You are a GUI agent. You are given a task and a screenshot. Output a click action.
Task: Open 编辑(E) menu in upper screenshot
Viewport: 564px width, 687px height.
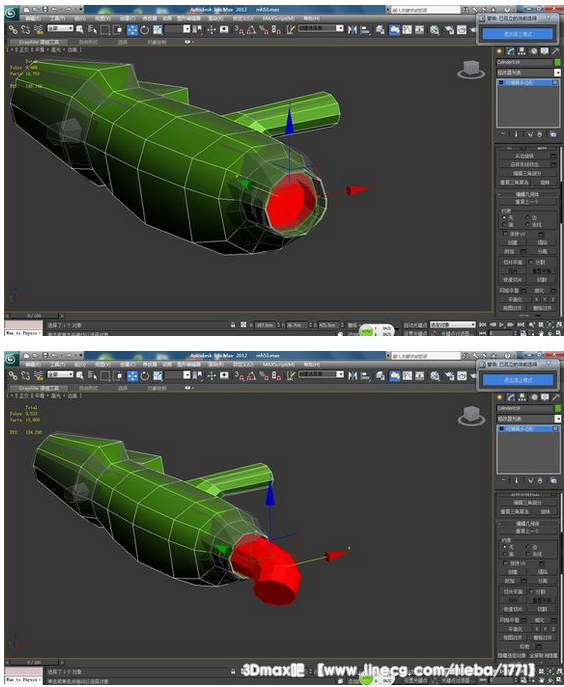32,18
